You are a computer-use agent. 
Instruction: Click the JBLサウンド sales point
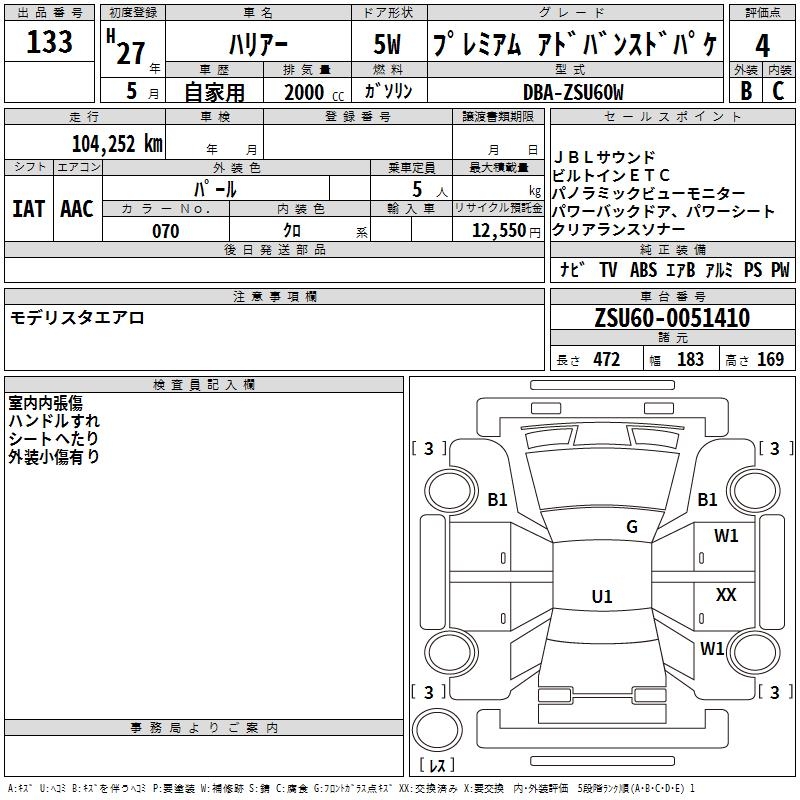(604, 157)
